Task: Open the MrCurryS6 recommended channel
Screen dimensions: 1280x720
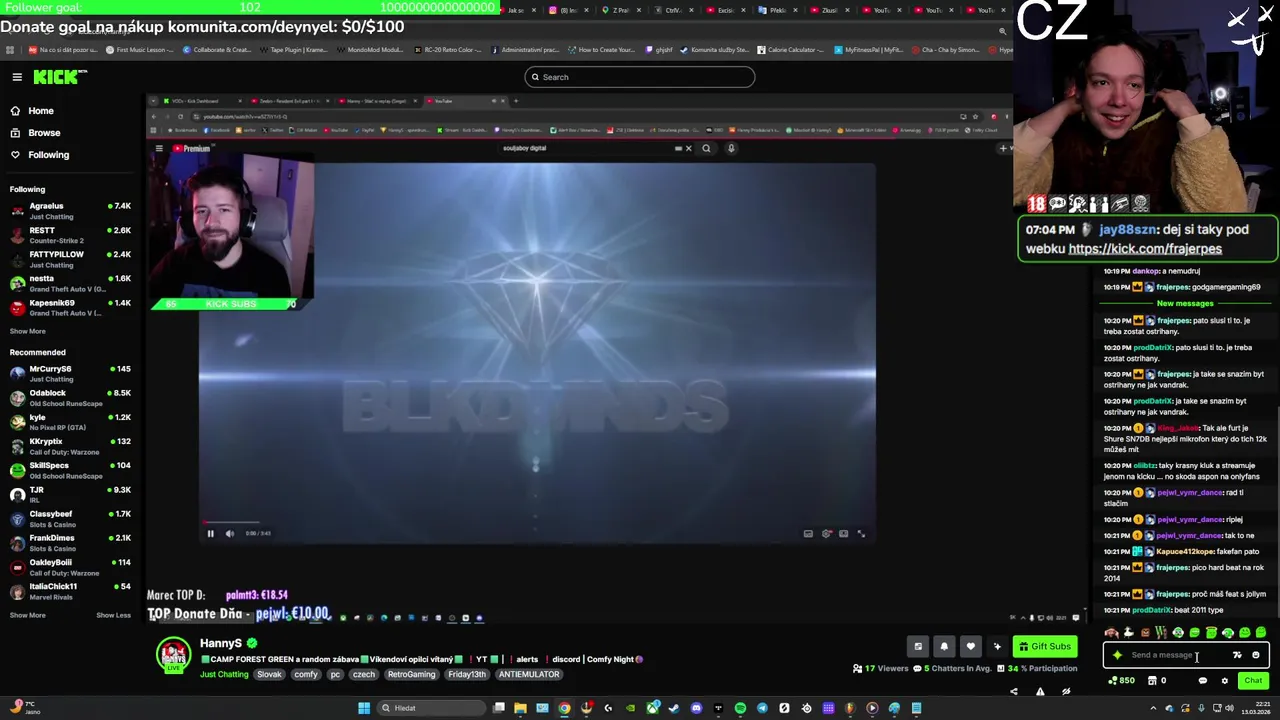Action: click(x=70, y=373)
